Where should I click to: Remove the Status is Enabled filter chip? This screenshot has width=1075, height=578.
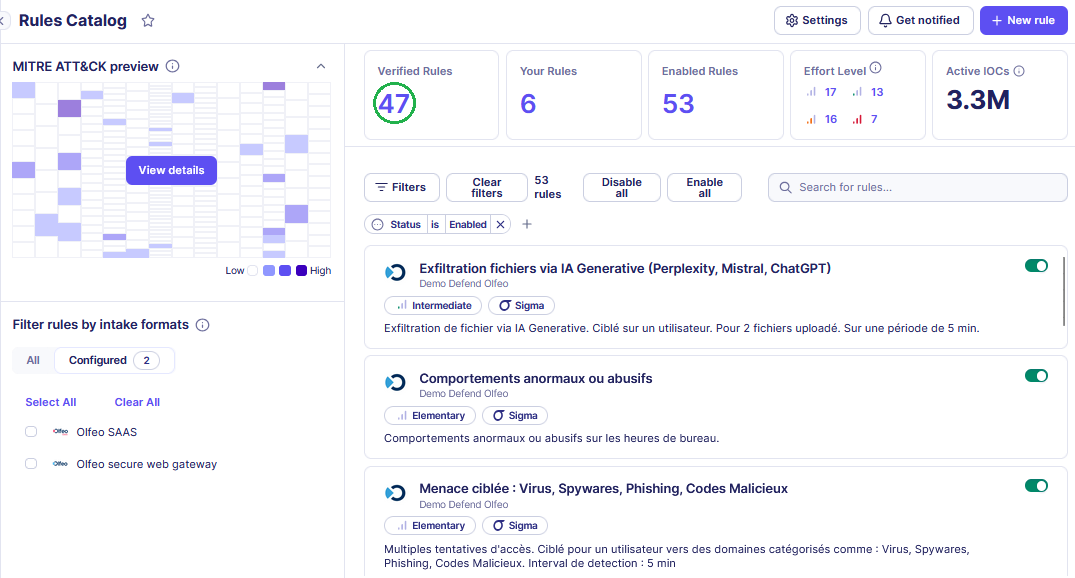click(501, 225)
